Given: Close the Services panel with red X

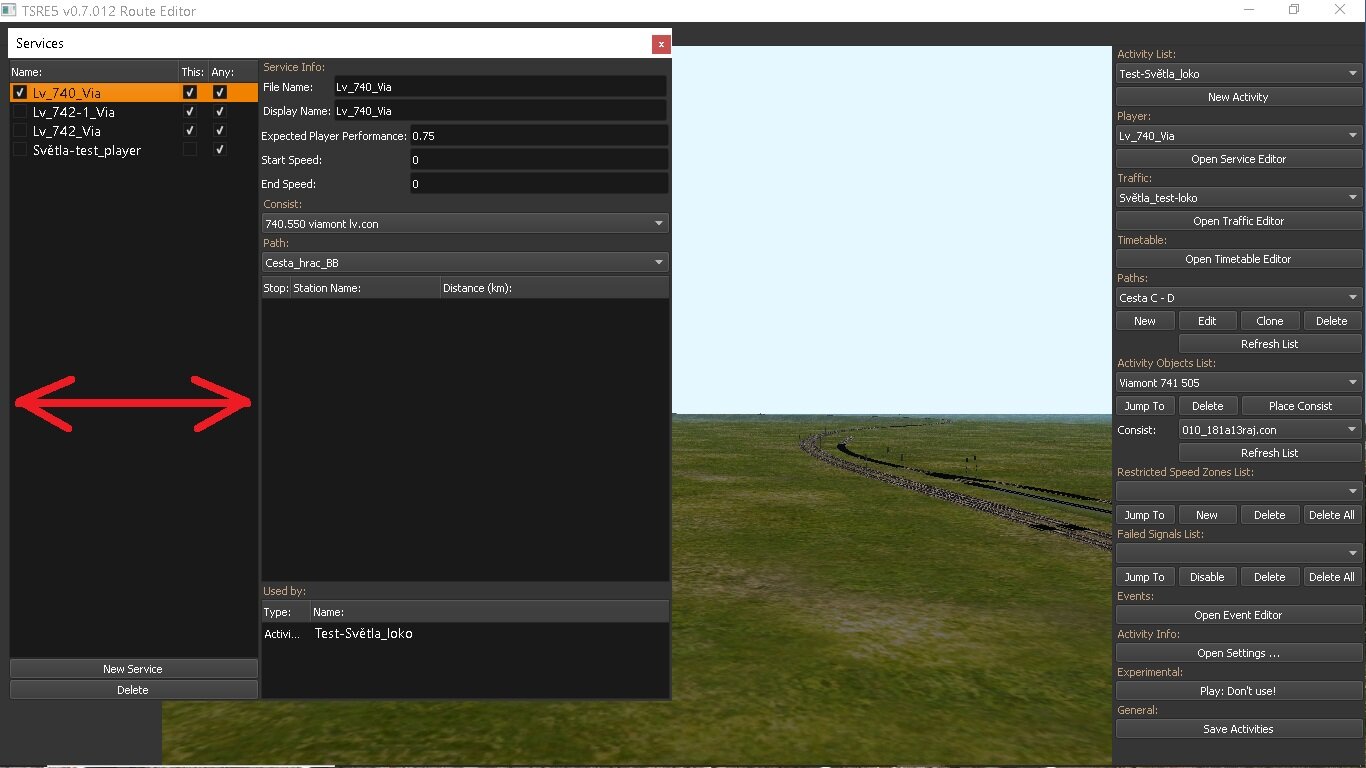Looking at the screenshot, I should point(660,44).
